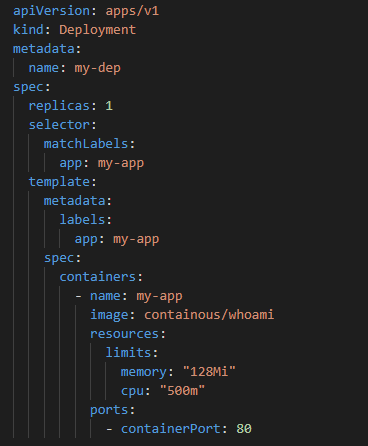Viewport: 368px width, 446px height.
Task: Click the containers key
Action: coord(98,277)
